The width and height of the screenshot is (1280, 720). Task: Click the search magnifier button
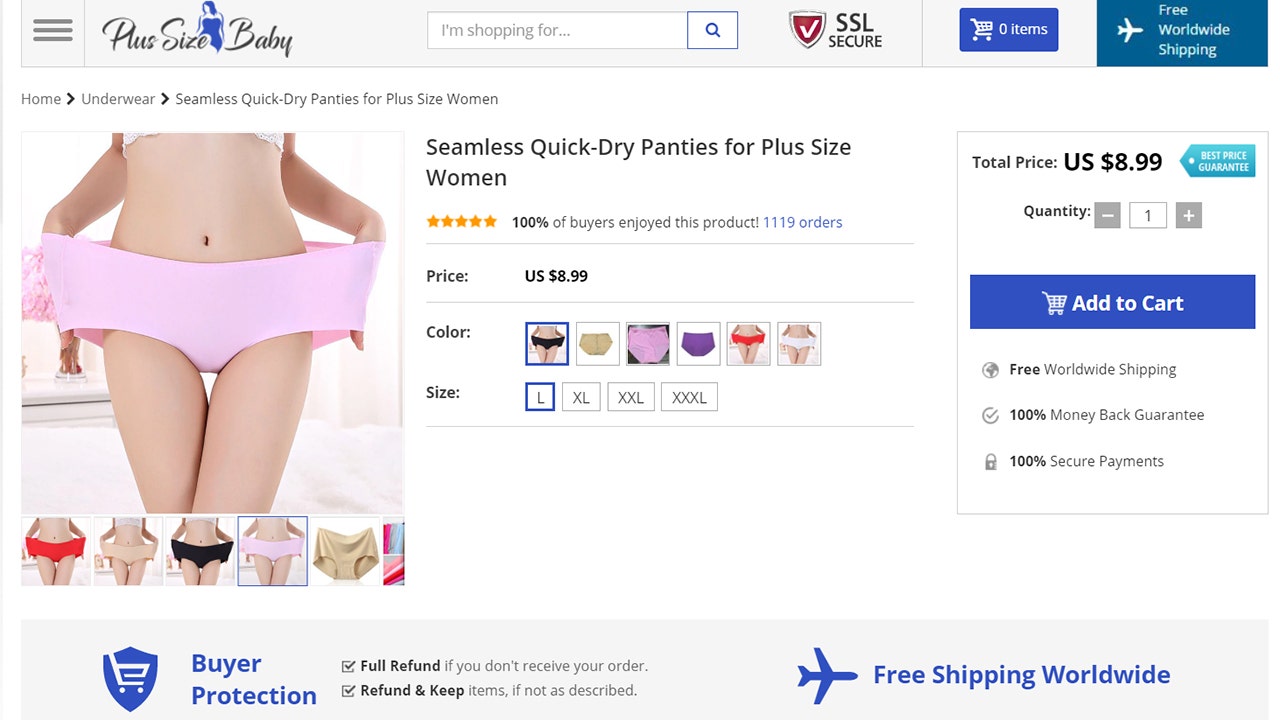[712, 30]
